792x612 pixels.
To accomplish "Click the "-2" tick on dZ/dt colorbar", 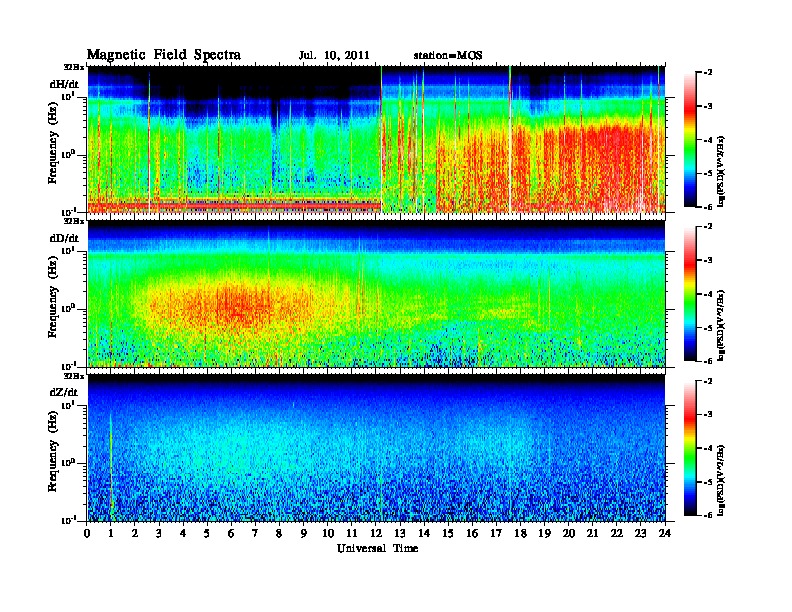I will [x=708, y=381].
